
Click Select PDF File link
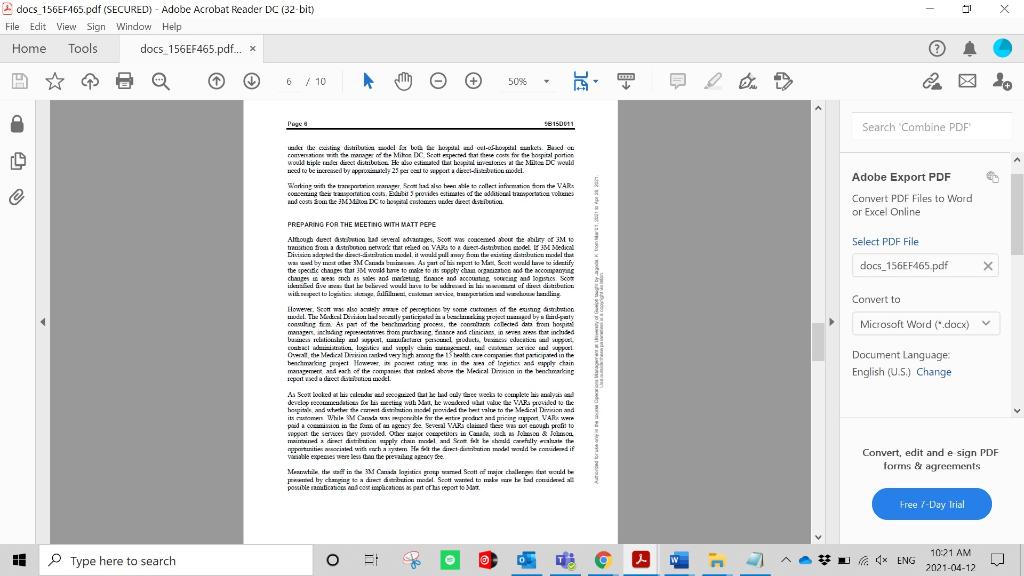885,242
